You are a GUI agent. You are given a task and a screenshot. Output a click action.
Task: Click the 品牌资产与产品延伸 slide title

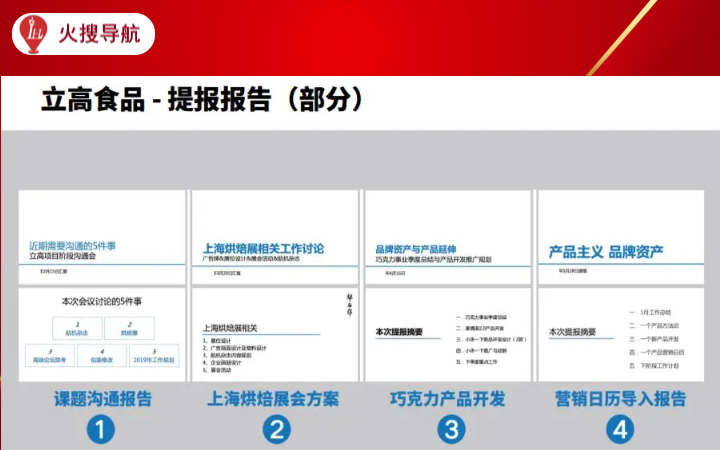coord(416,249)
